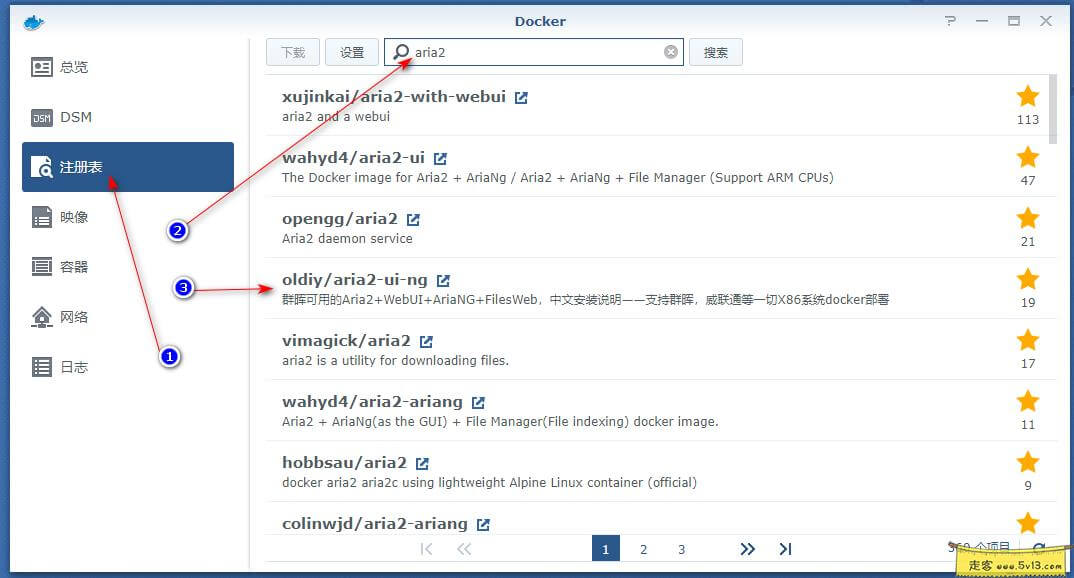Viewport: 1074px width, 578px height.
Task: Click the help question mark in title bar
Action: pos(949,20)
